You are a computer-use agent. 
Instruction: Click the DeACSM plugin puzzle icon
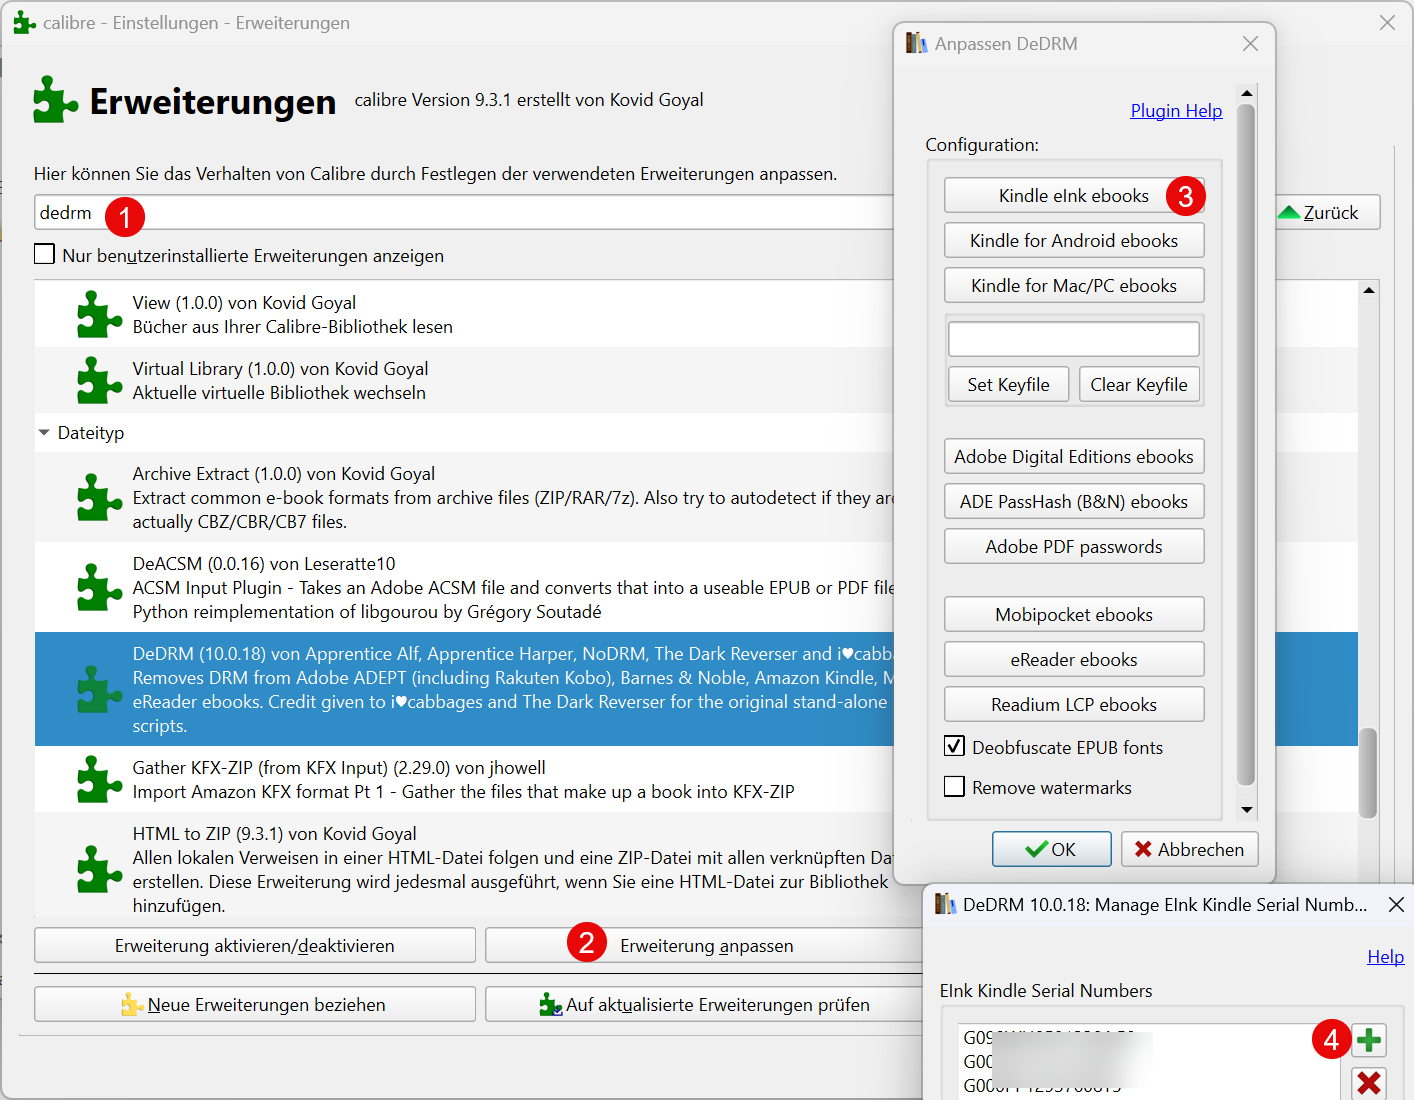[x=98, y=588]
